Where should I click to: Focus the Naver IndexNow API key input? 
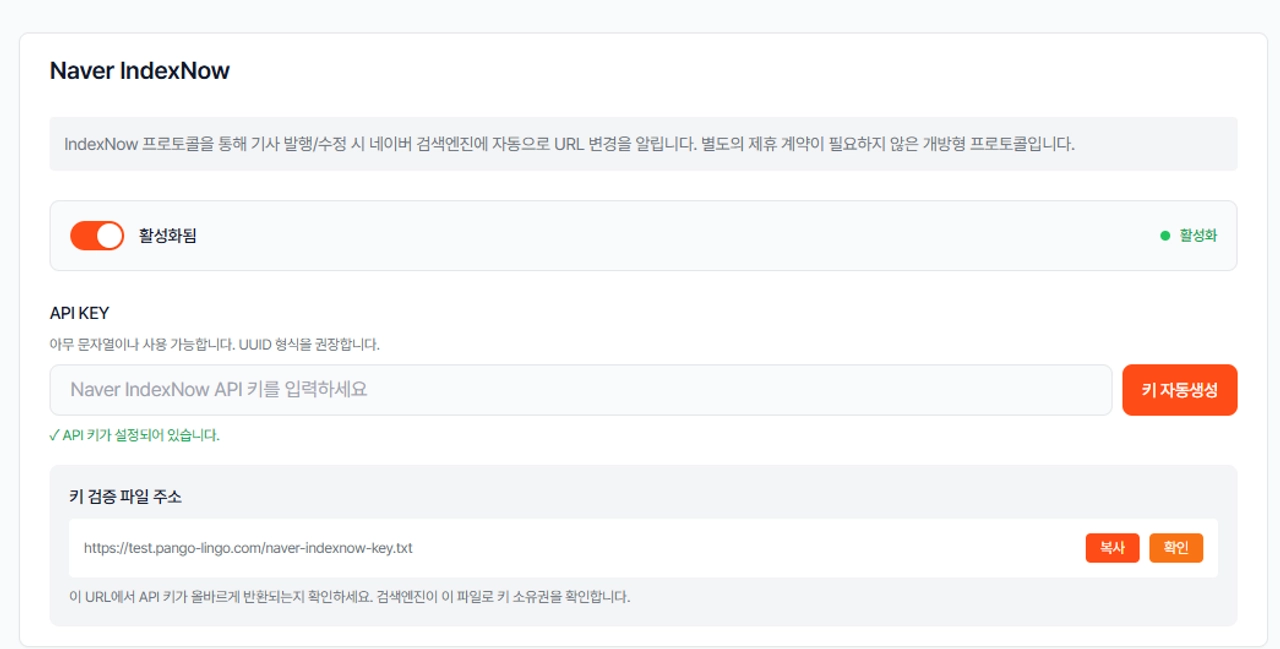pyautogui.click(x=580, y=390)
